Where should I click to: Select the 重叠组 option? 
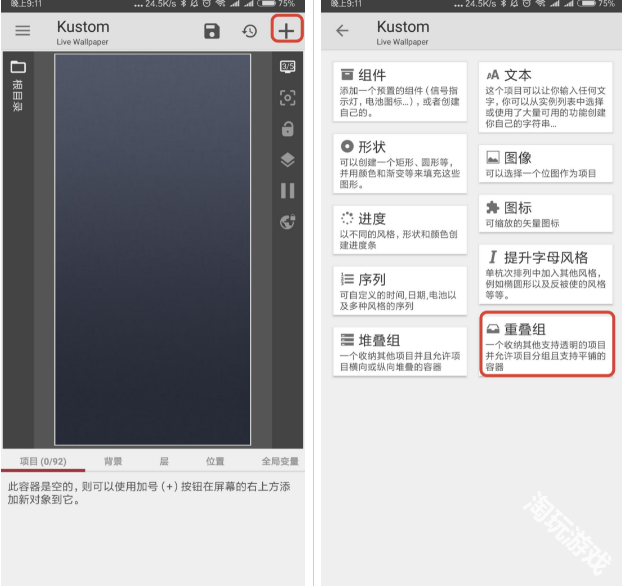pos(546,344)
